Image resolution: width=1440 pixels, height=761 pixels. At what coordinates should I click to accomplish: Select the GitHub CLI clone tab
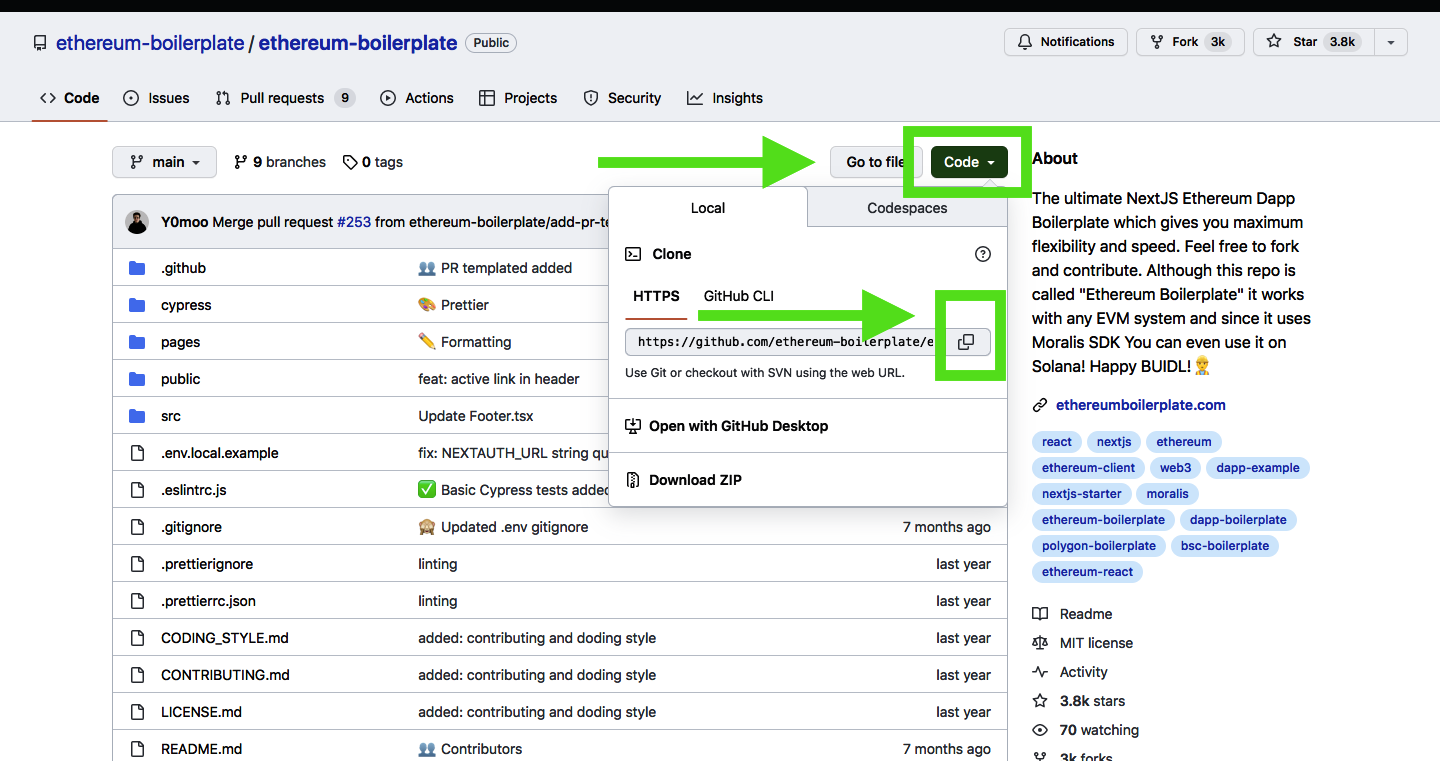pyautogui.click(x=738, y=296)
